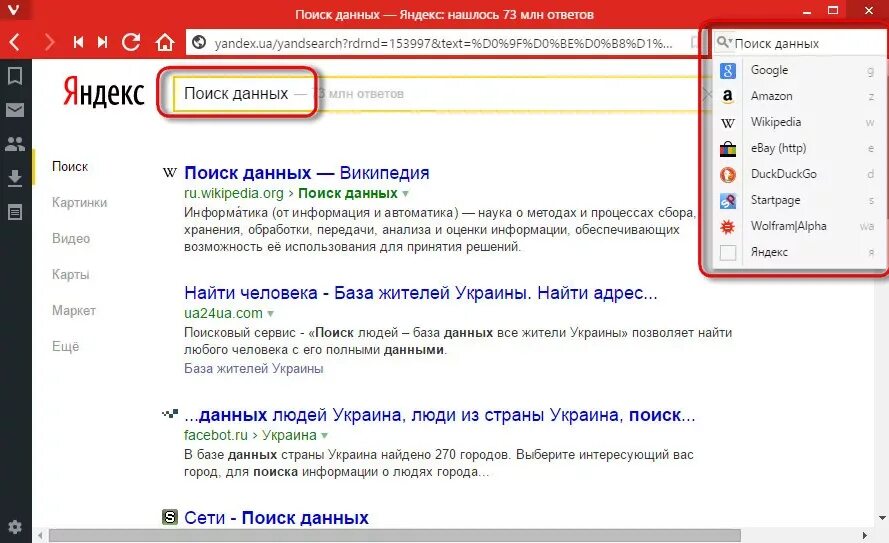Click vertical scrollbar down arrow
Image resolution: width=889 pixels, height=543 pixels.
pyautogui.click(x=882, y=518)
